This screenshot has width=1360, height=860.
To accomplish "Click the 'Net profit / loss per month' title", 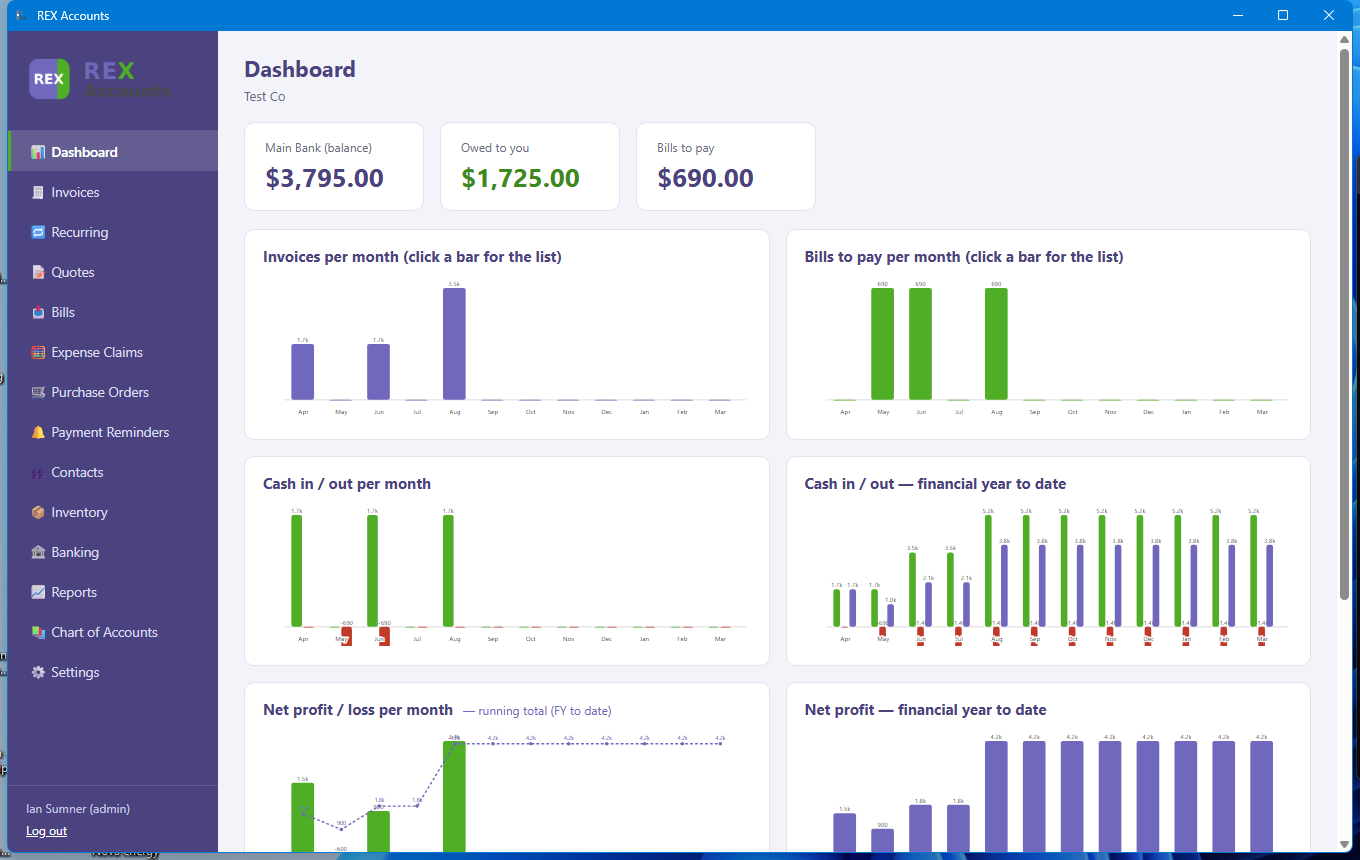I will (x=358, y=710).
